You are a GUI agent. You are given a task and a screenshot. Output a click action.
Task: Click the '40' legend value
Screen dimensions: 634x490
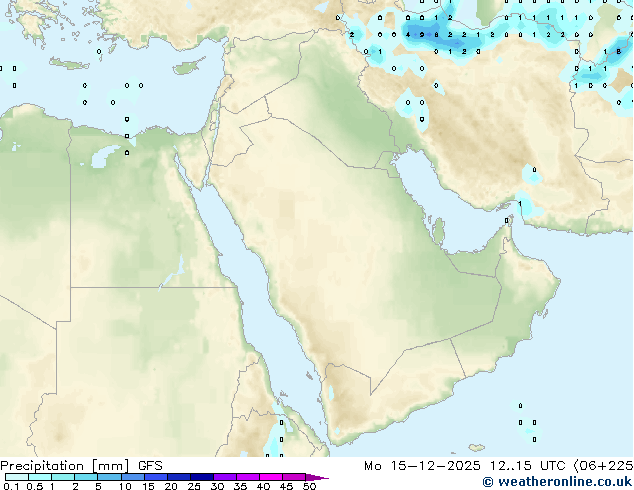tap(263, 486)
